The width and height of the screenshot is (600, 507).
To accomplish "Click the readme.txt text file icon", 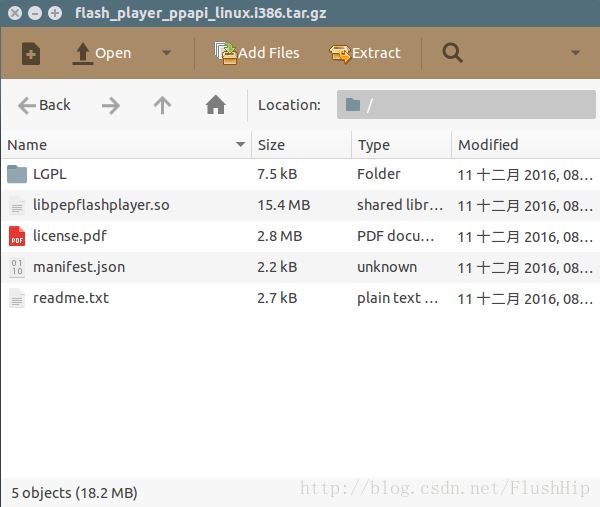I will [x=17, y=298].
